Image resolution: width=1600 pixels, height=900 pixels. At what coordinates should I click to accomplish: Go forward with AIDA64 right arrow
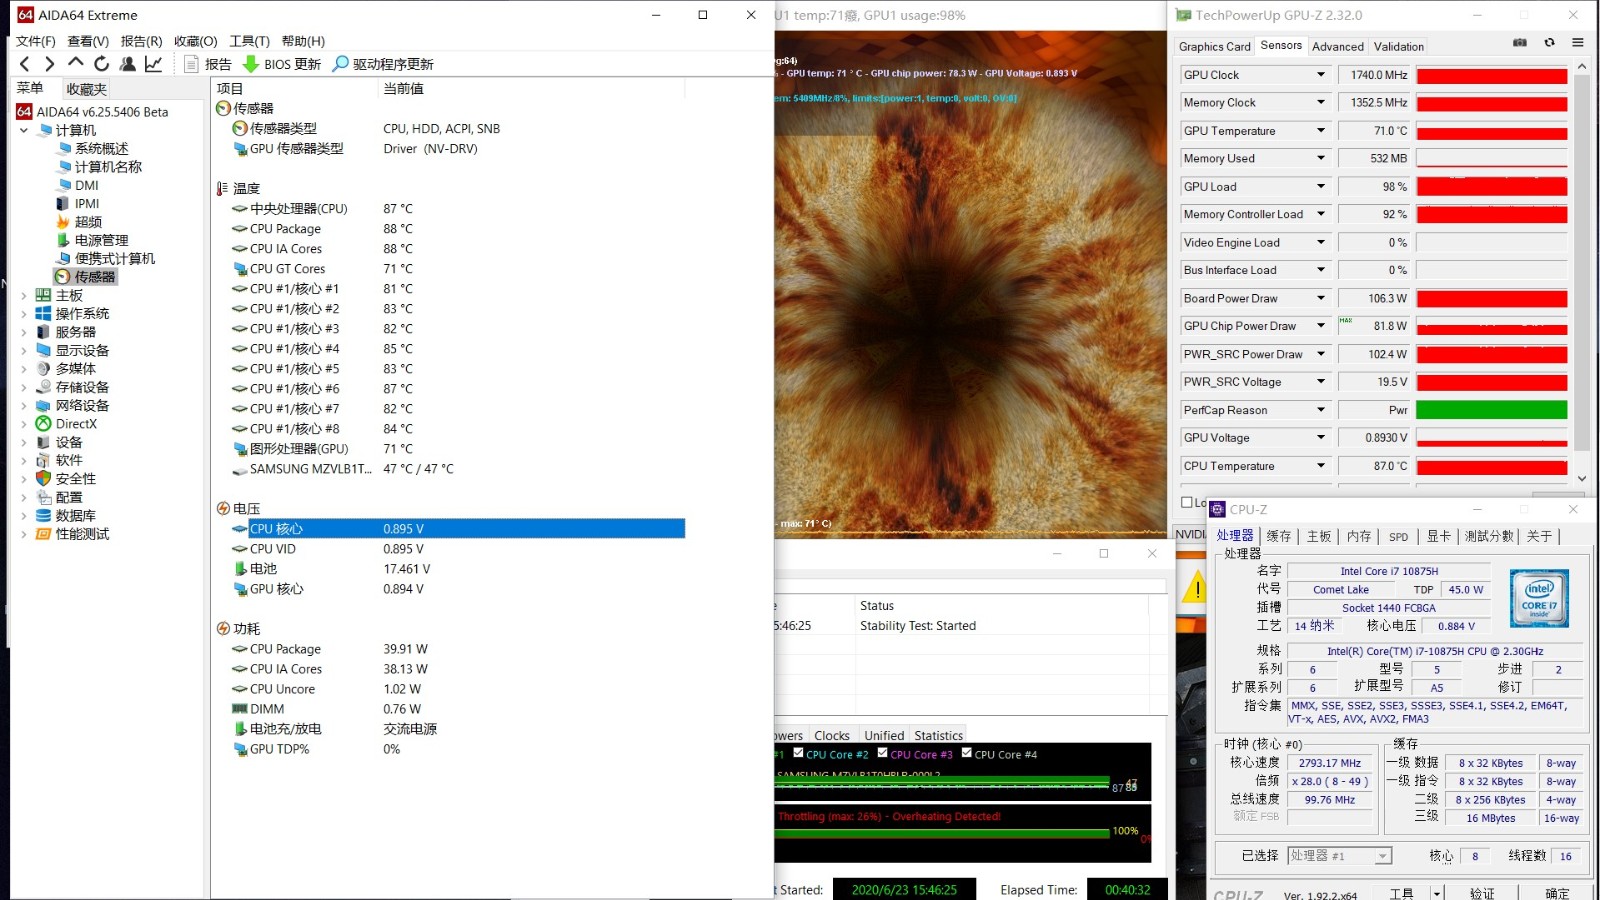click(x=50, y=64)
